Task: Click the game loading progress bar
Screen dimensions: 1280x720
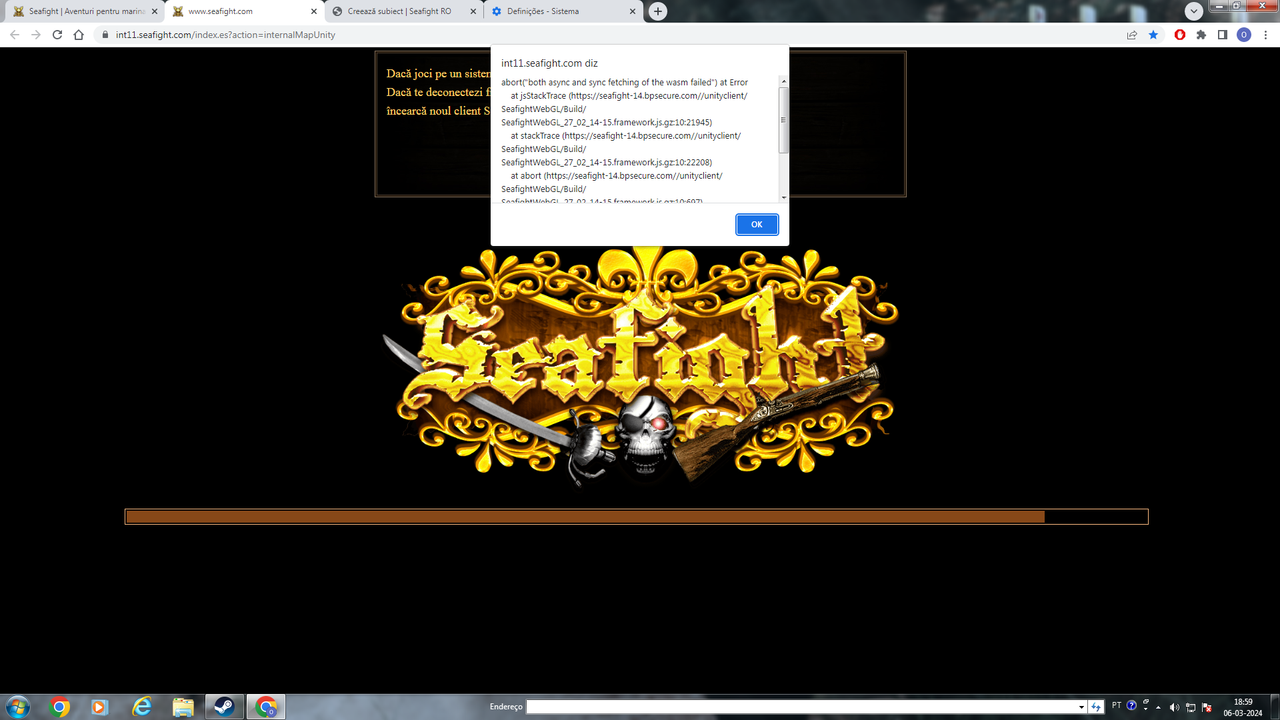Action: tap(636, 517)
